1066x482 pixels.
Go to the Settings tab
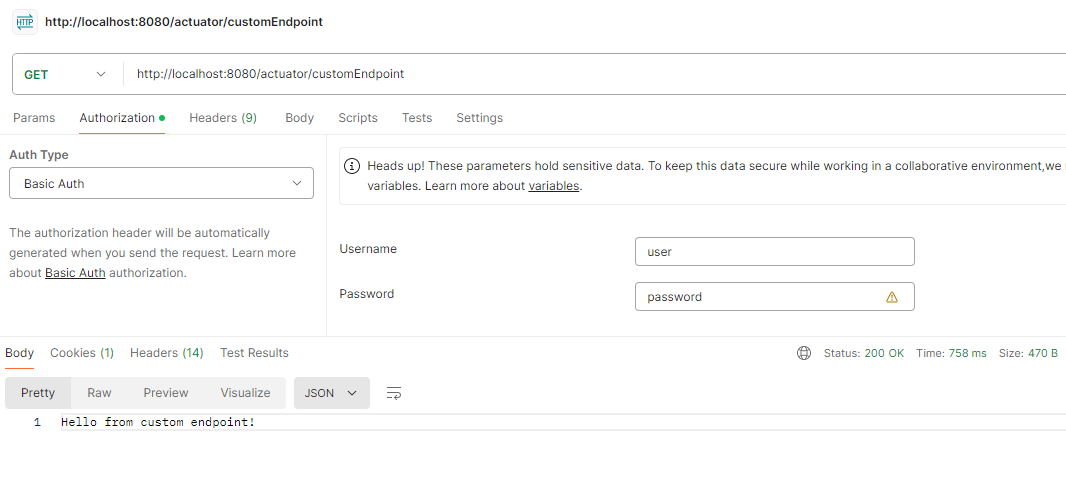click(x=479, y=118)
